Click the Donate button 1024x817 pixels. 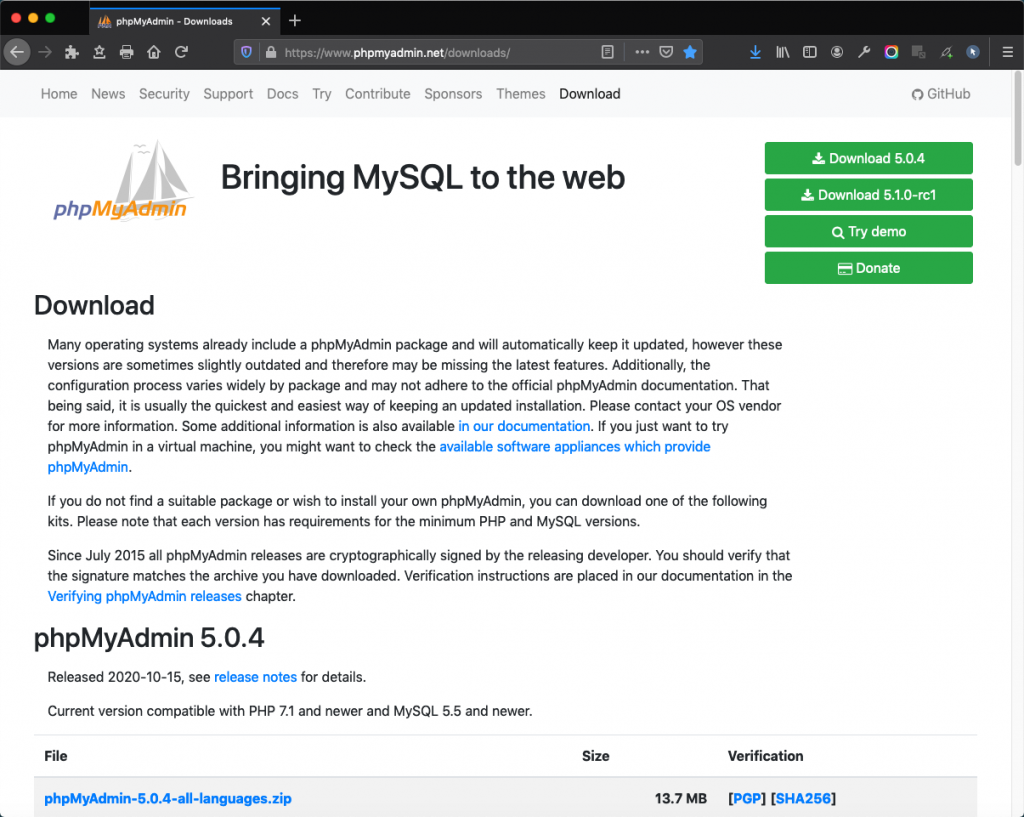[869, 268]
